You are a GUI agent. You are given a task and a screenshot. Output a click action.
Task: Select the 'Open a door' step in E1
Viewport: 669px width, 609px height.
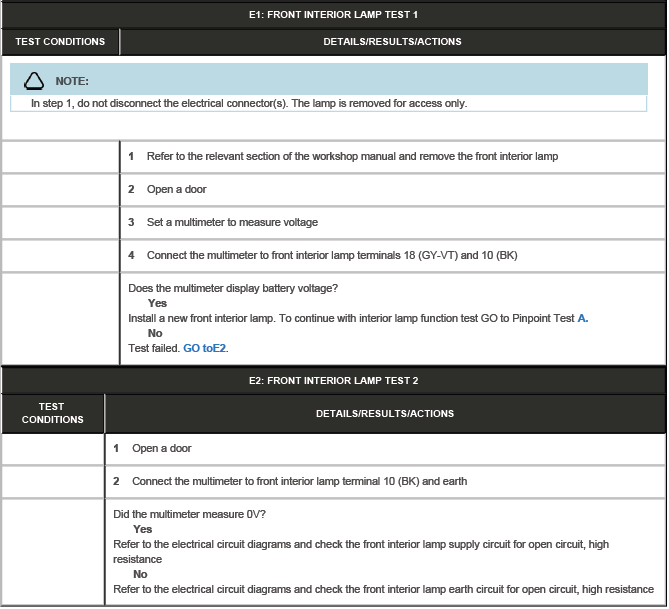176,189
